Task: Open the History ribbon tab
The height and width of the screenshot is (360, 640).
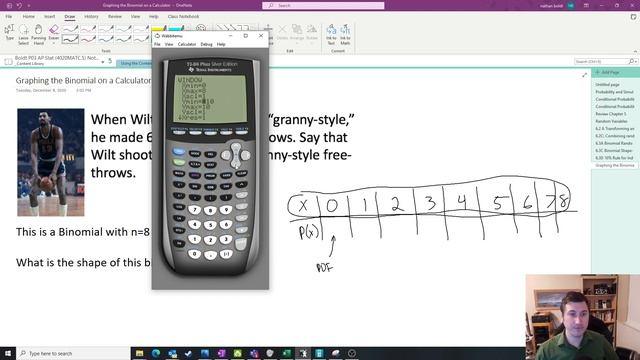Action: [91, 16]
